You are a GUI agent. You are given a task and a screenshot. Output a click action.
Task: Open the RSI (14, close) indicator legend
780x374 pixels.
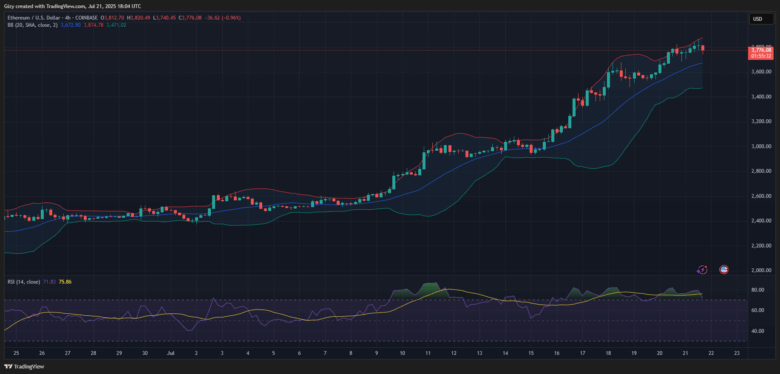[23, 281]
